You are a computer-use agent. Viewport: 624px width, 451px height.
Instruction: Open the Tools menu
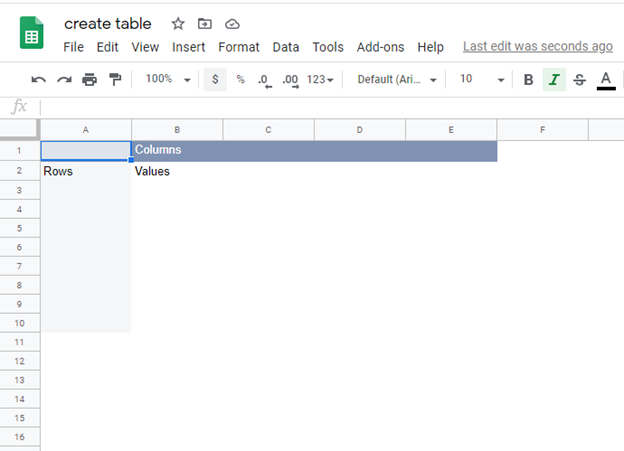[x=328, y=47]
